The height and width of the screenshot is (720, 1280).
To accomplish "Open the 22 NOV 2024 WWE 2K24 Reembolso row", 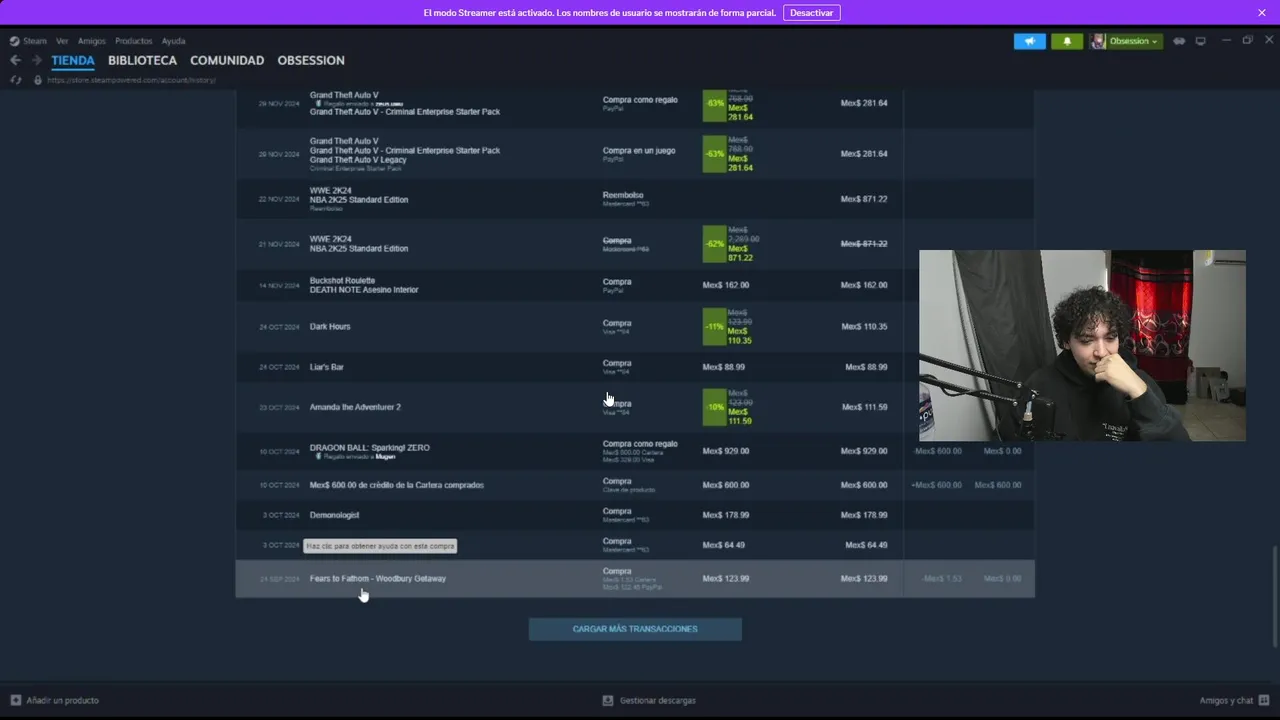I will coord(635,199).
